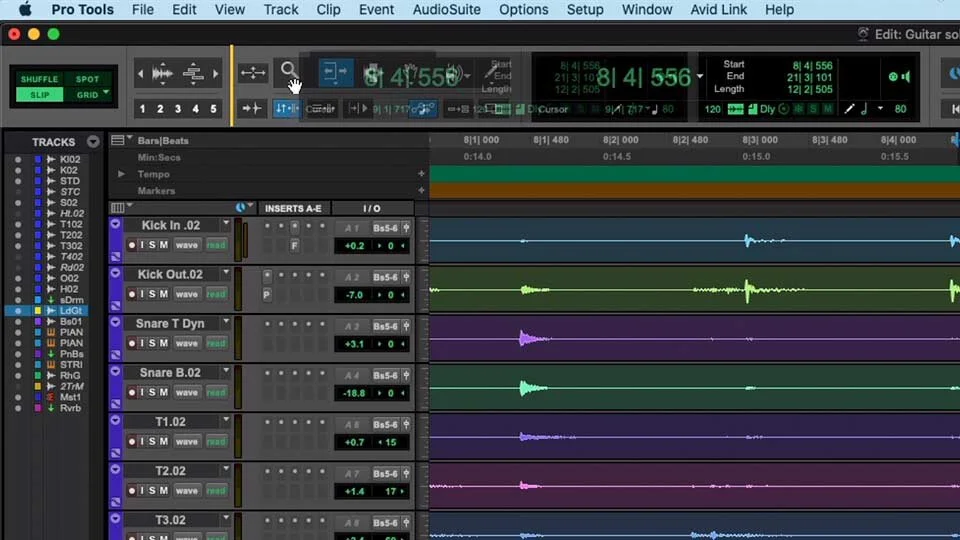The image size is (960, 540).
Task: Open the Avid Link menu
Action: click(718, 9)
